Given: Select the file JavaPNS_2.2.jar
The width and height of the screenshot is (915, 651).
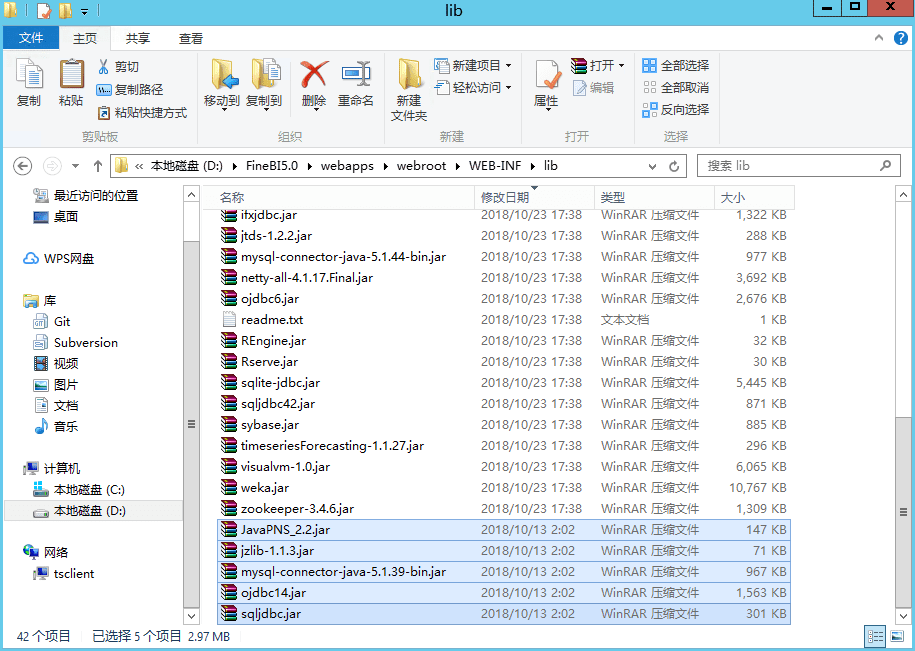Looking at the screenshot, I should click(504, 530).
